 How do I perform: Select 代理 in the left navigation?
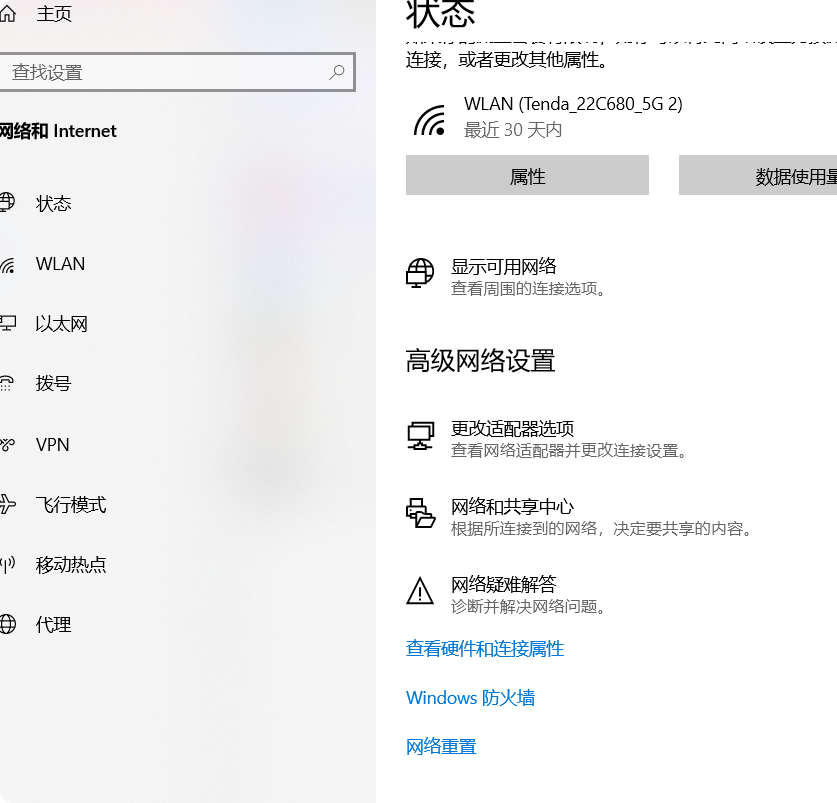tap(54, 625)
